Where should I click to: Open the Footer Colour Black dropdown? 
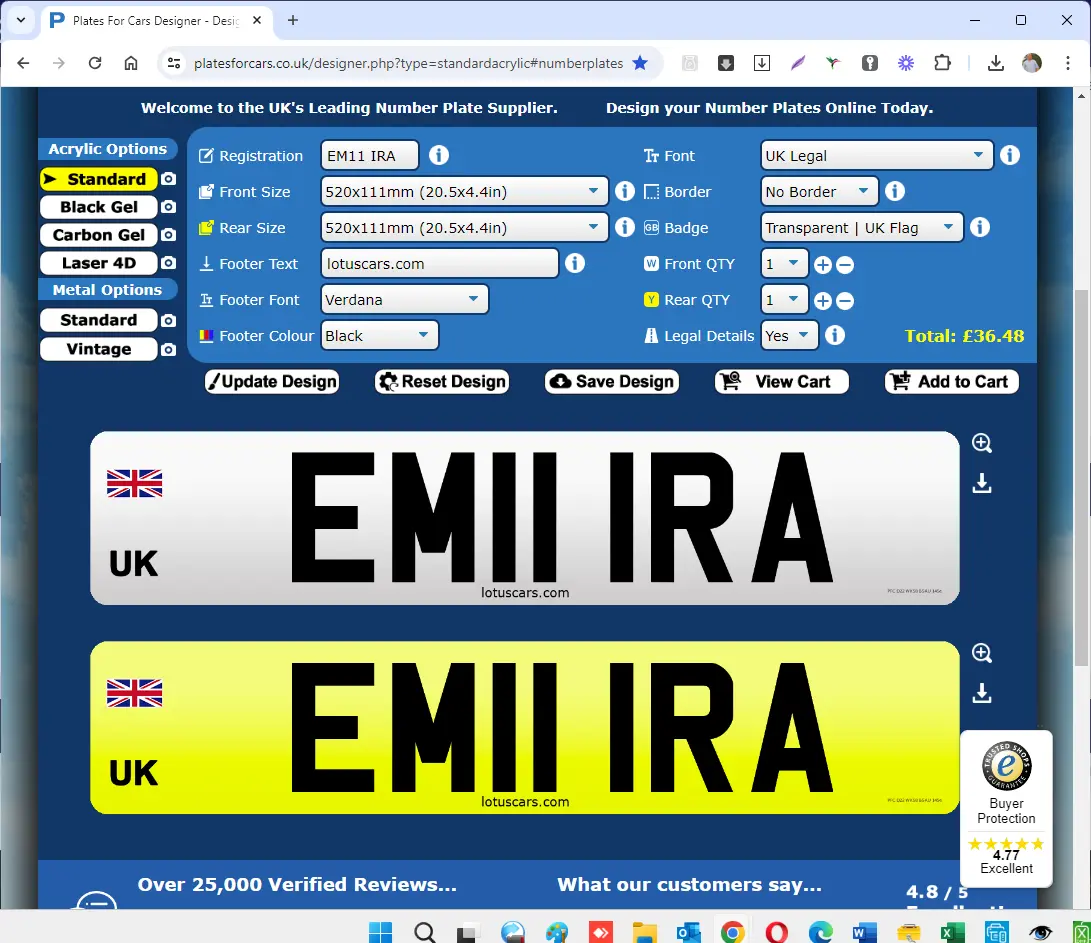(x=380, y=336)
